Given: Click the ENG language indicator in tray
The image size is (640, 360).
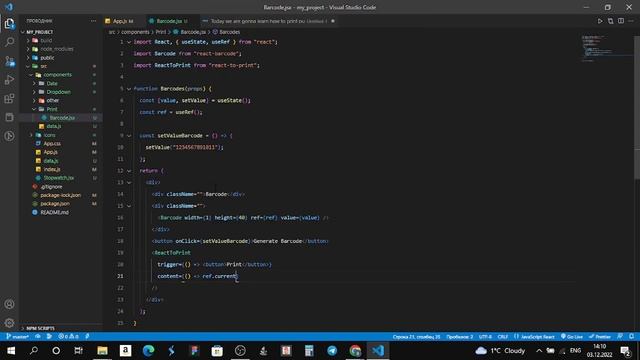Looking at the screenshot, I should coord(575,351).
